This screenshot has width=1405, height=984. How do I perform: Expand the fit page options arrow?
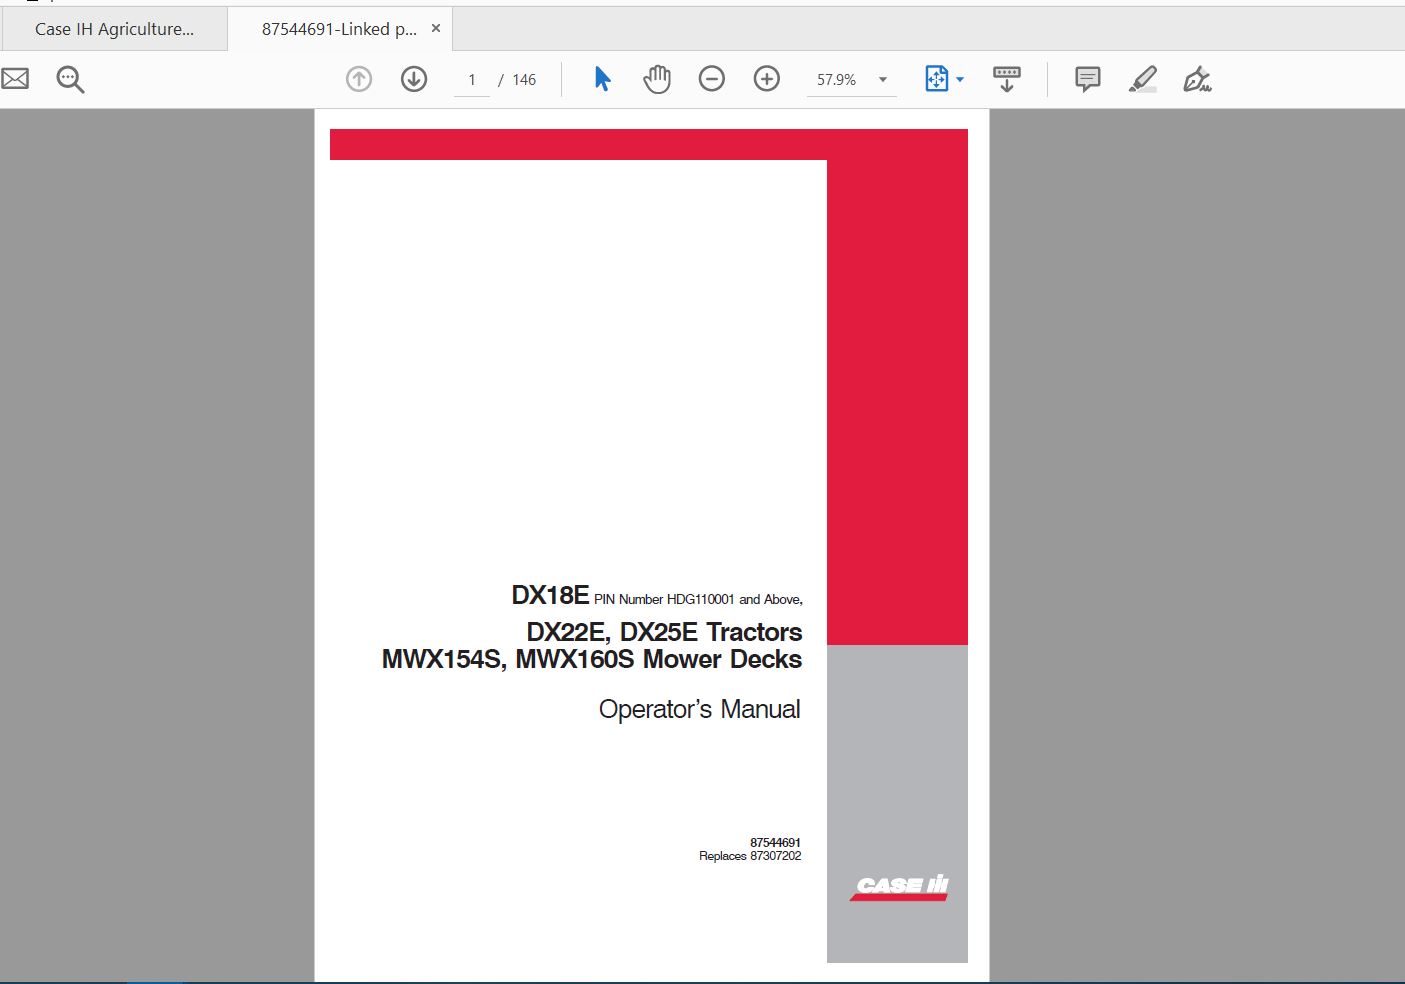[x=960, y=79]
